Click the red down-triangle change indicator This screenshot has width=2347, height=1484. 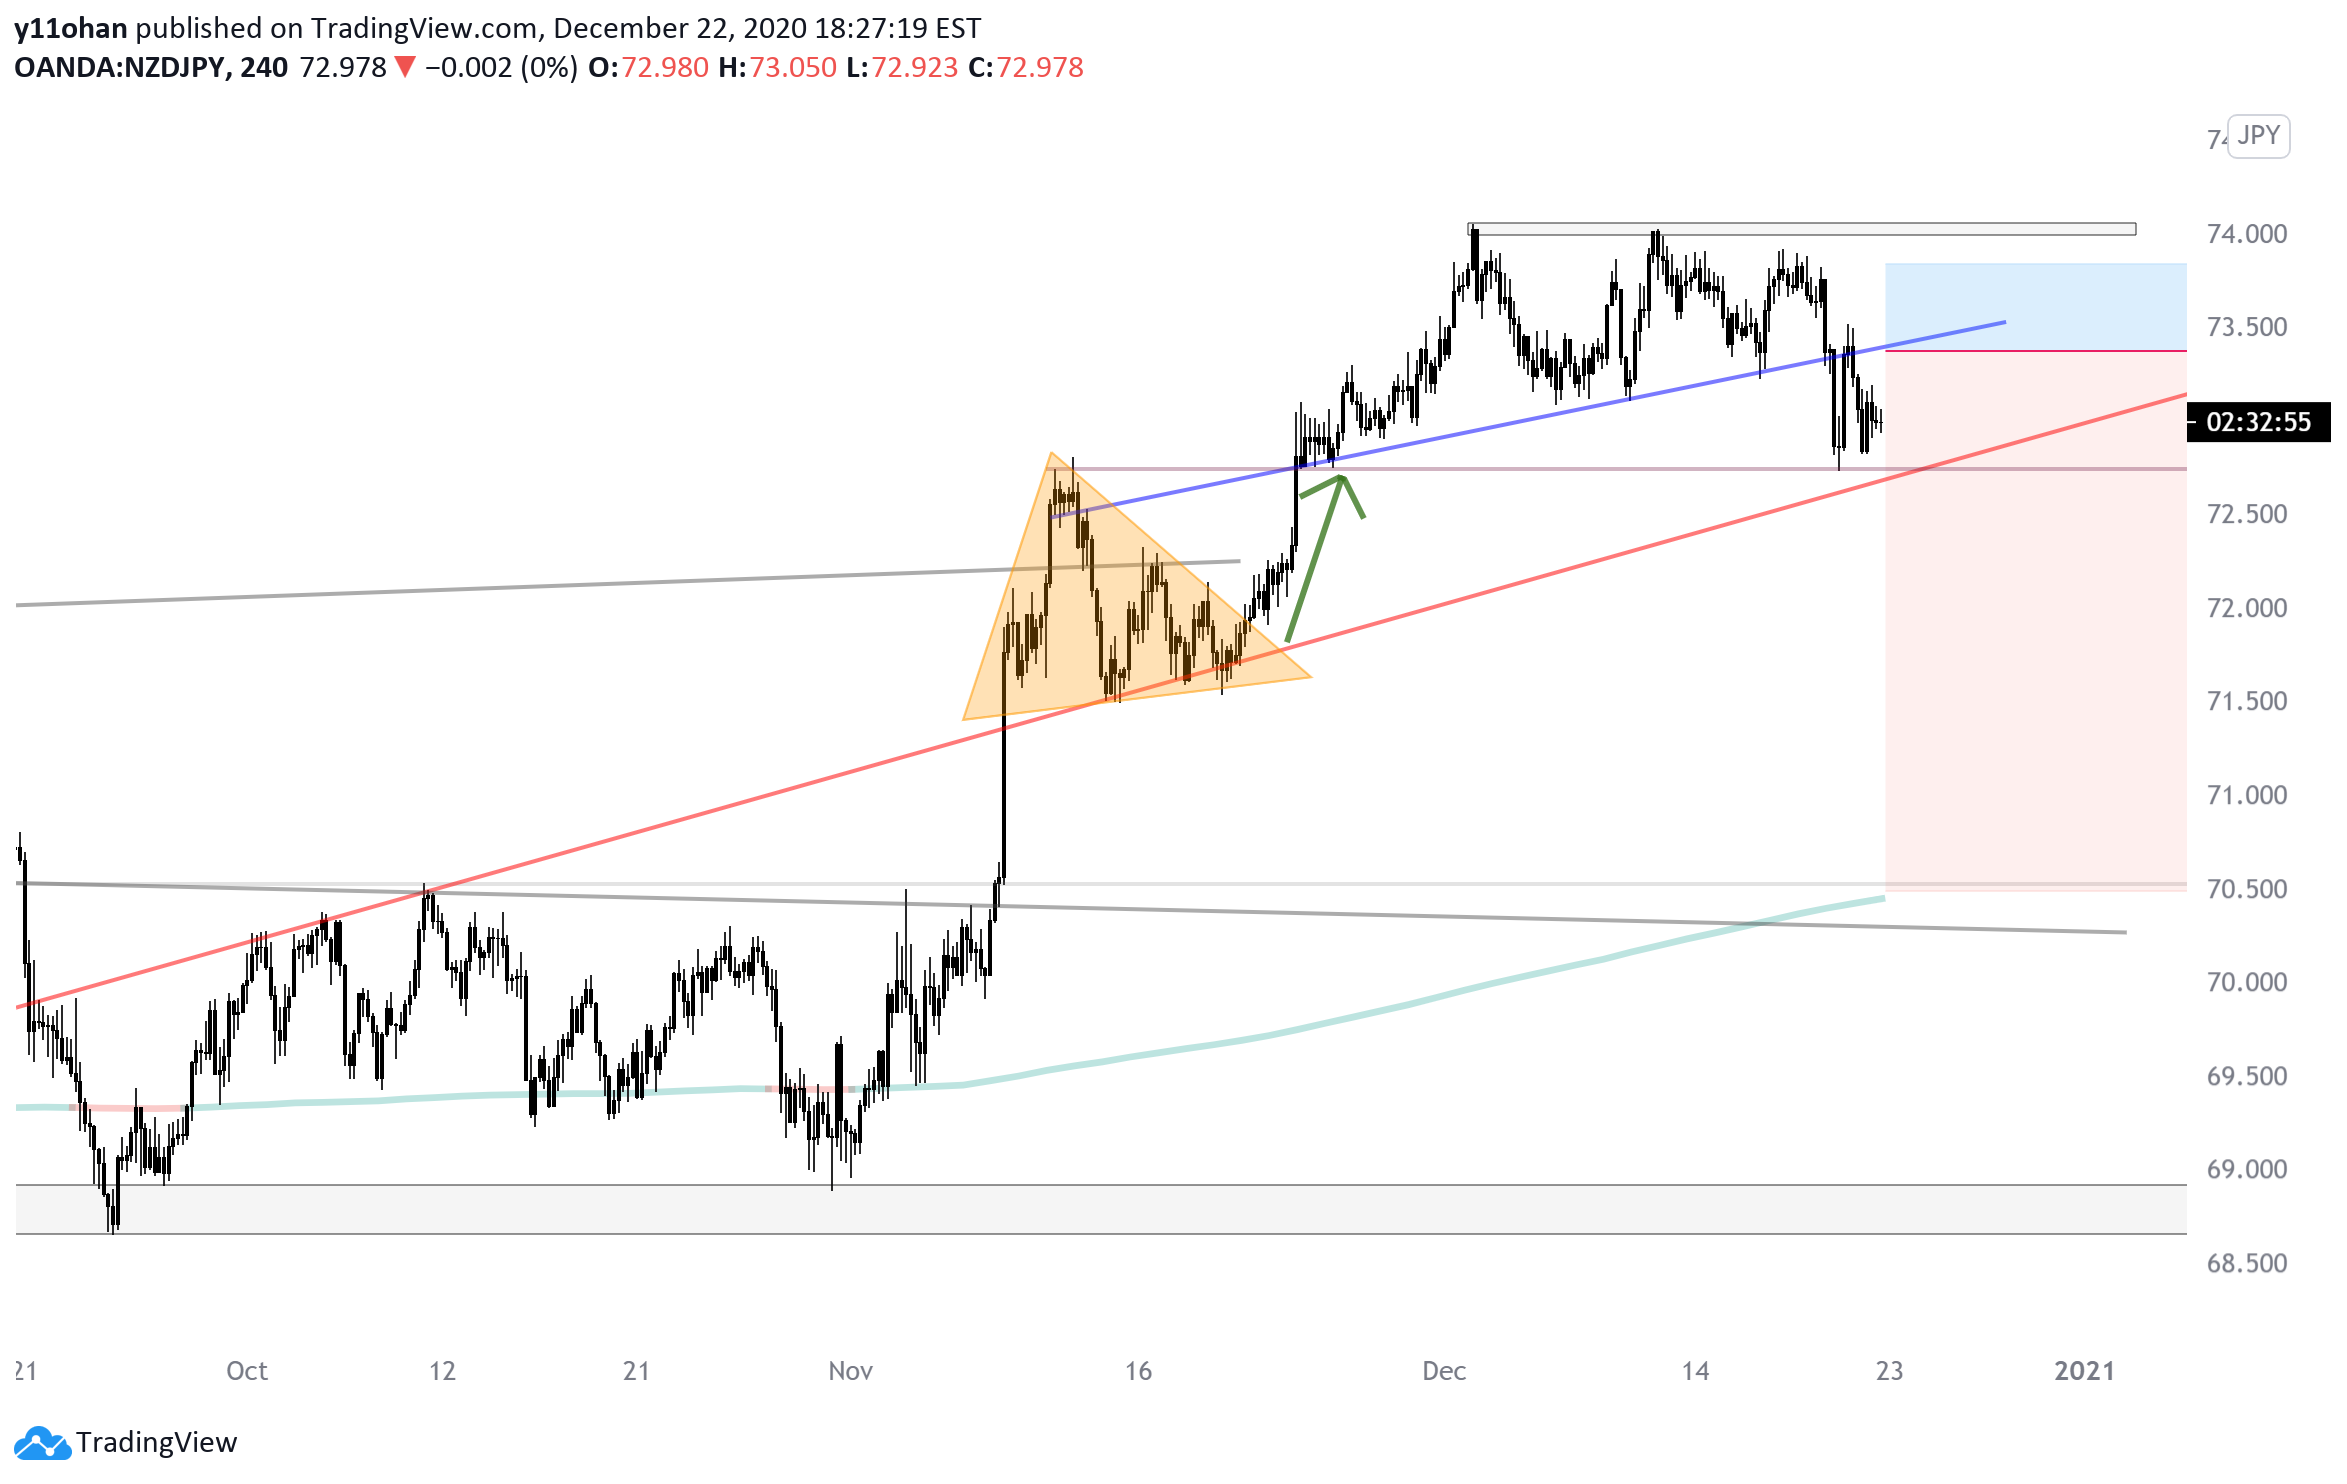point(405,68)
